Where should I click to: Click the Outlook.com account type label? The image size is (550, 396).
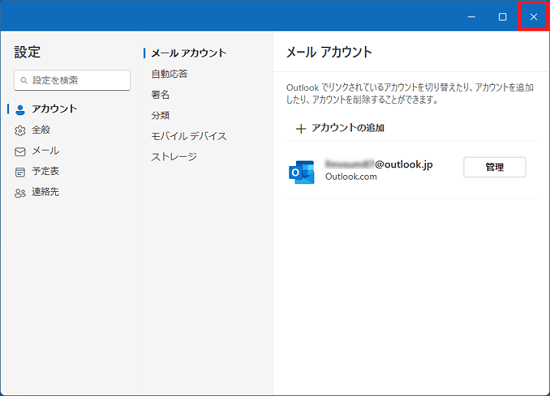tap(351, 176)
